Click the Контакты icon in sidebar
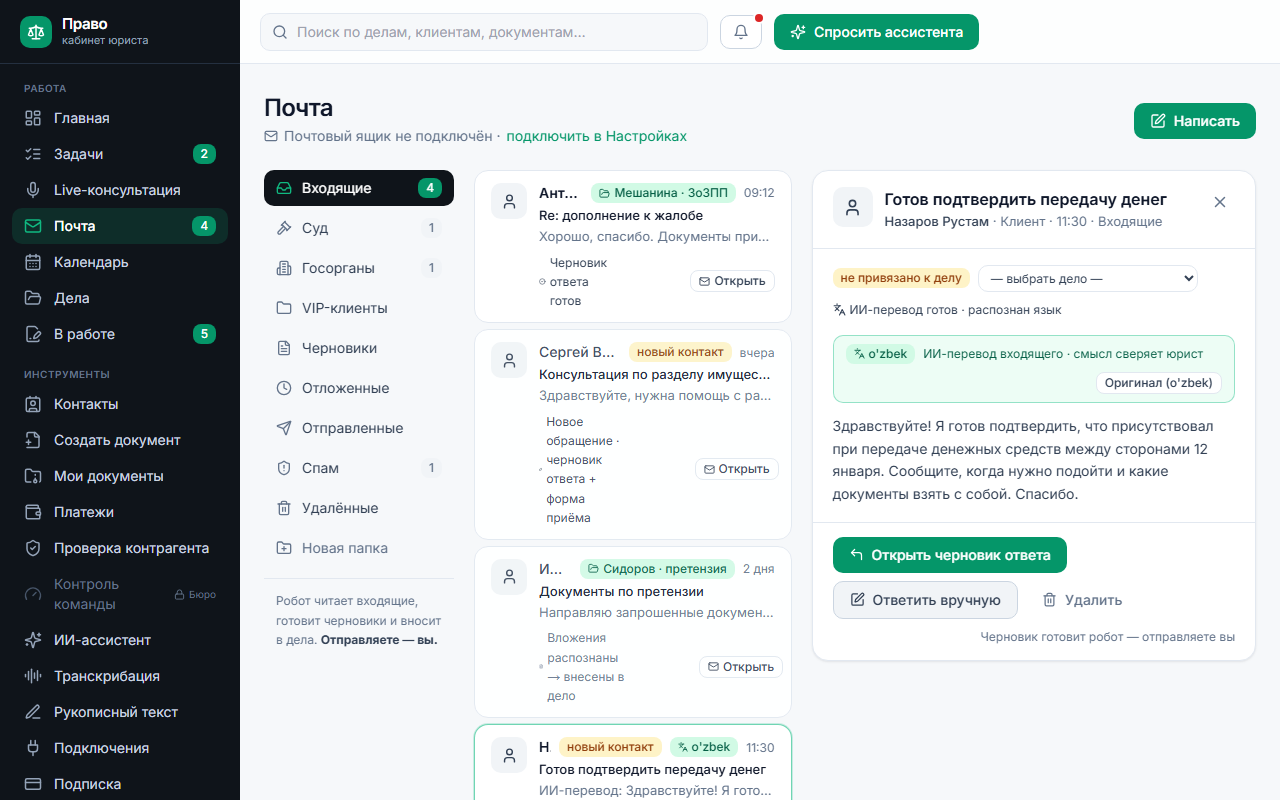This screenshot has width=1280, height=800. [33, 404]
